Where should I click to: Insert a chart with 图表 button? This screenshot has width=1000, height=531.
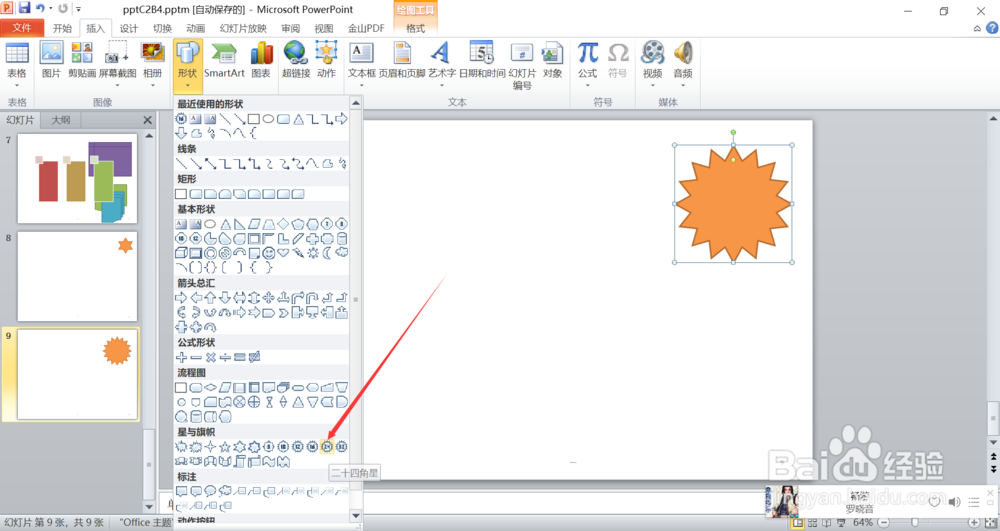tap(261, 60)
